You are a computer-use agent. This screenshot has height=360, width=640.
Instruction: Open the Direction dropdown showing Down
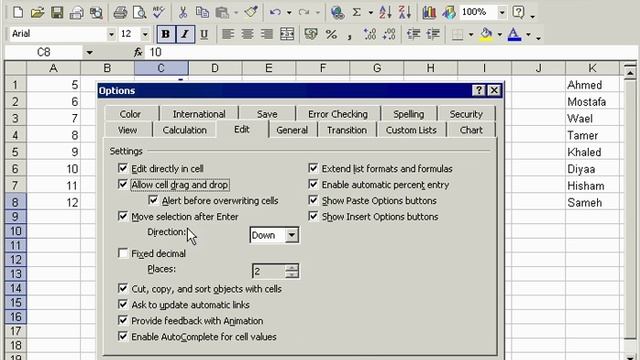pos(292,235)
